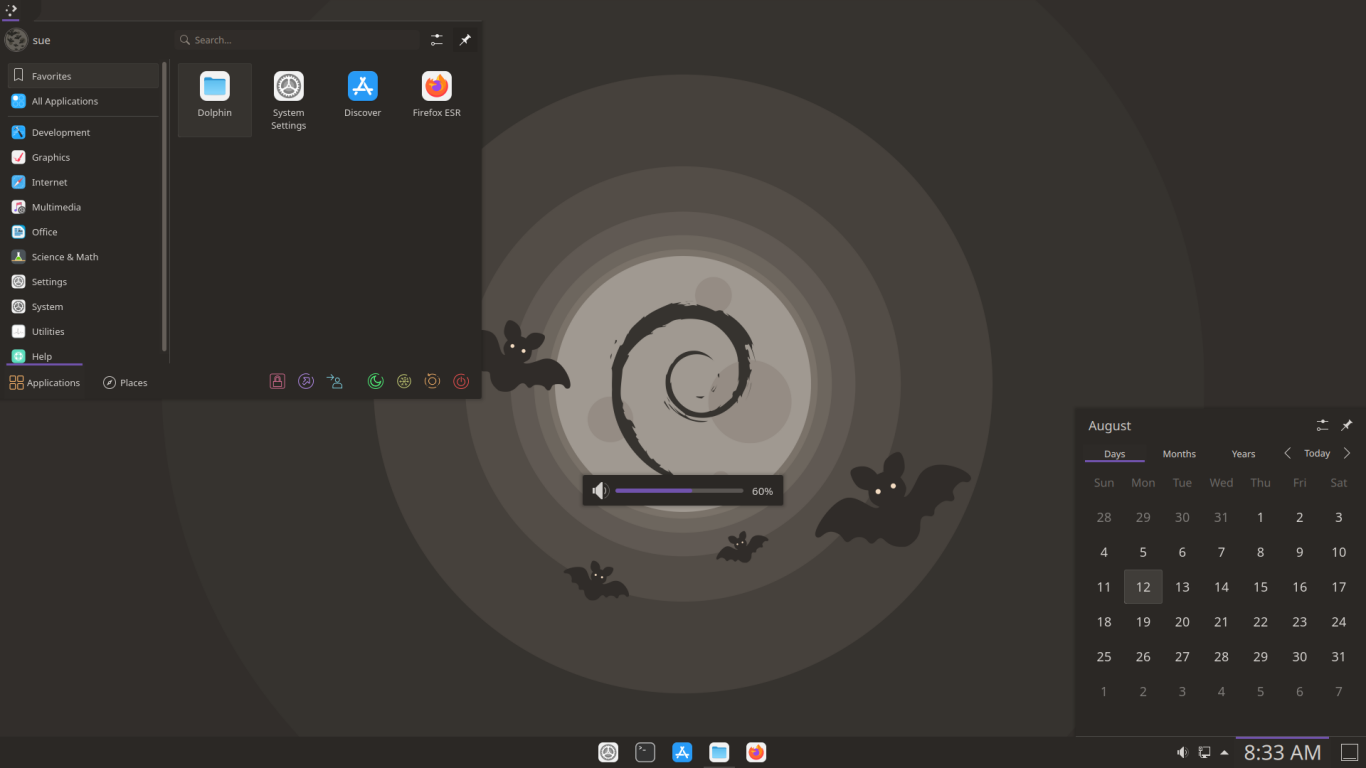Image resolution: width=1366 pixels, height=768 pixels.
Task: Click the launcher category list scrollbar
Action: [x=164, y=207]
